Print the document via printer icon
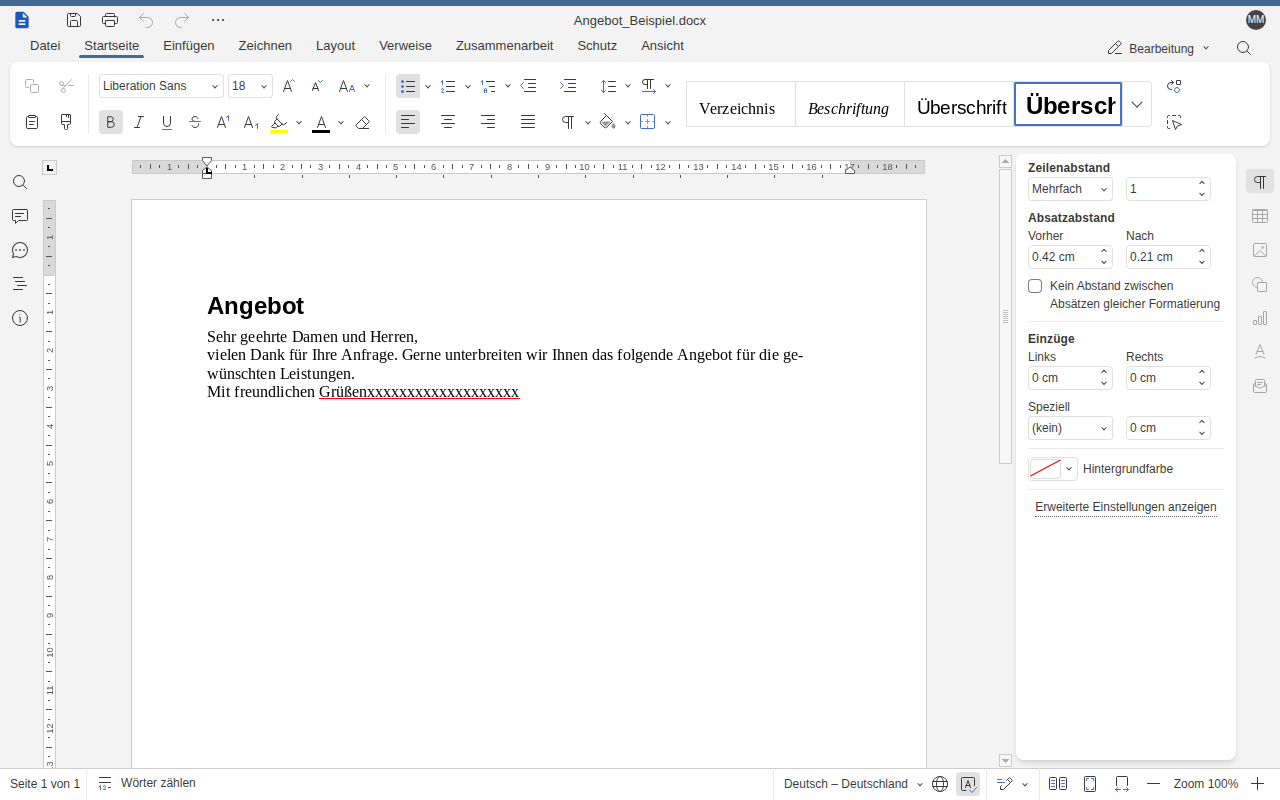 click(x=110, y=20)
